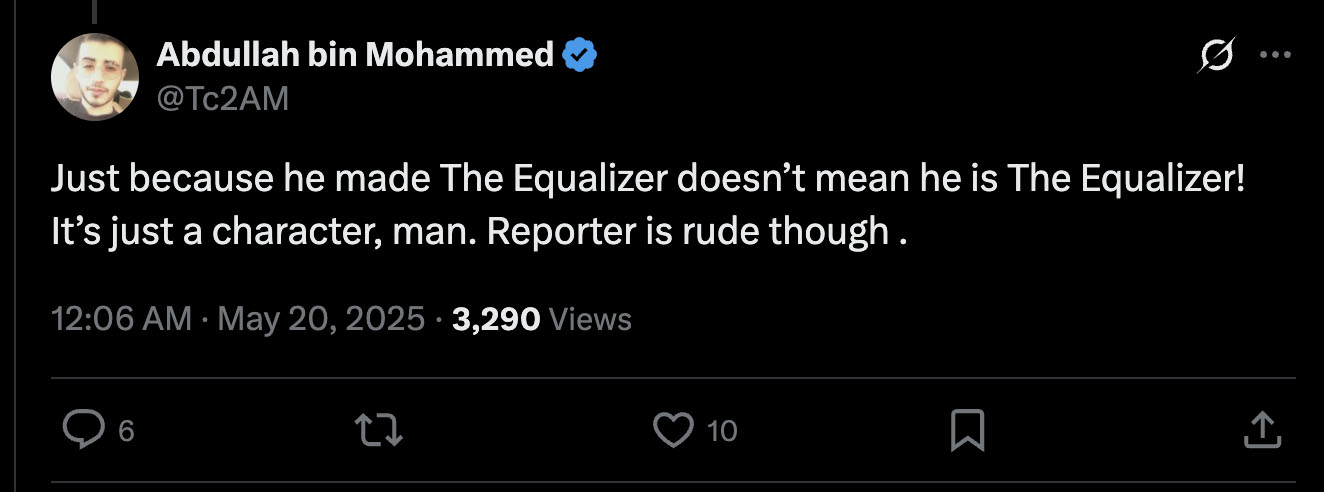Image resolution: width=1324 pixels, height=492 pixels.
Task: Click the reply count number 6
Action: click(126, 431)
